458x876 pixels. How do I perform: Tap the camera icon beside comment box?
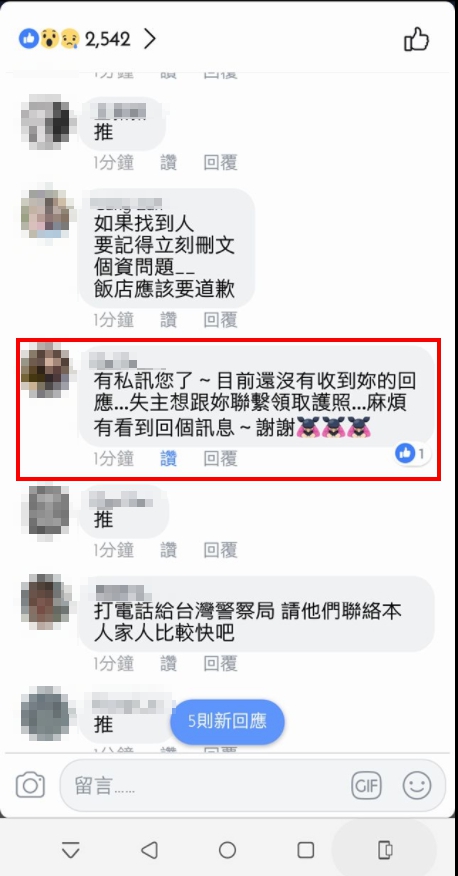30,785
